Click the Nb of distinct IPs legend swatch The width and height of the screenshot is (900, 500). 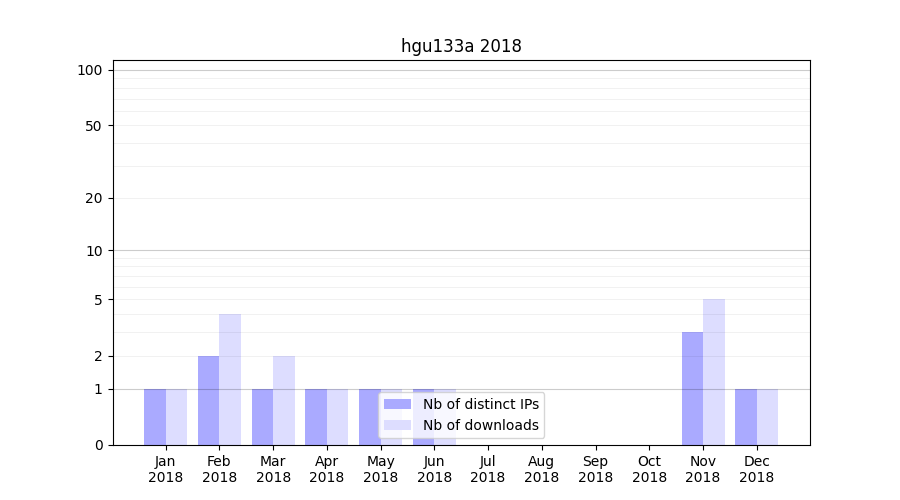click(x=397, y=404)
